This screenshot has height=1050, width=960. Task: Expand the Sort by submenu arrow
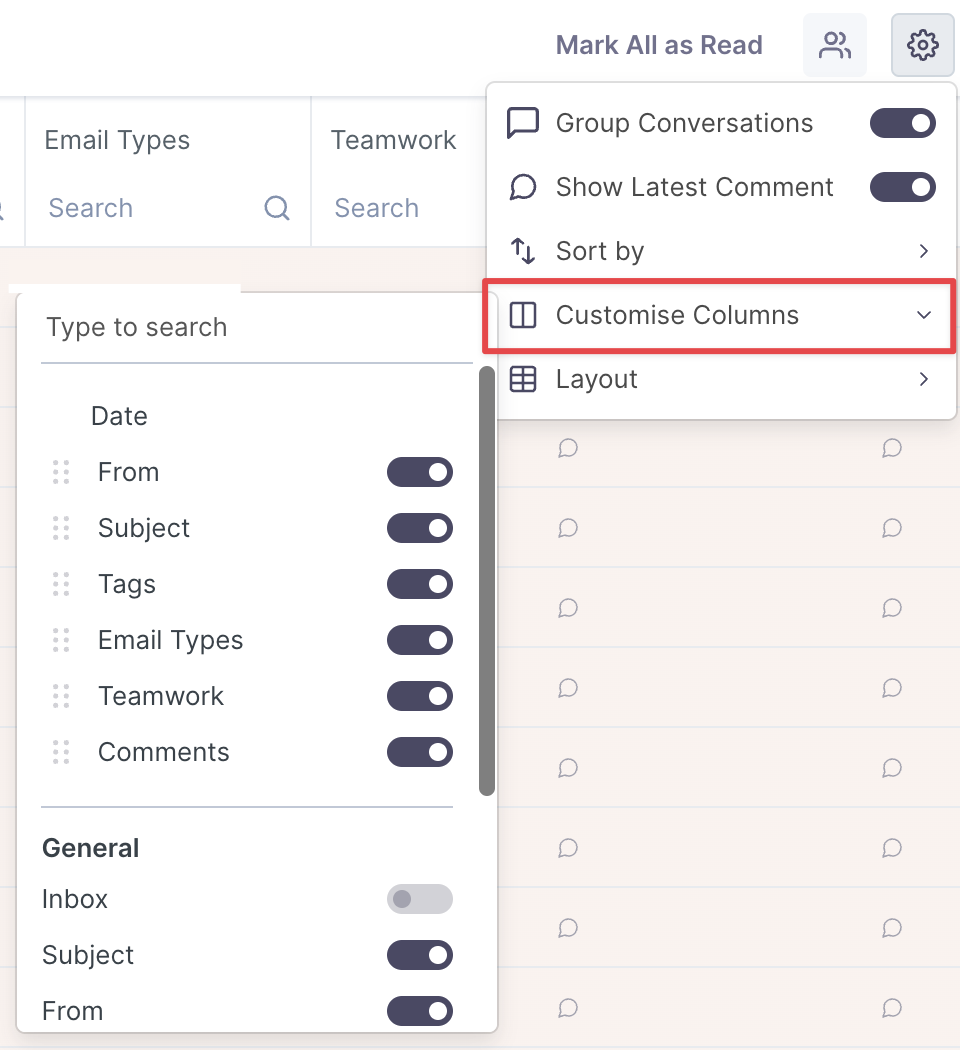924,251
